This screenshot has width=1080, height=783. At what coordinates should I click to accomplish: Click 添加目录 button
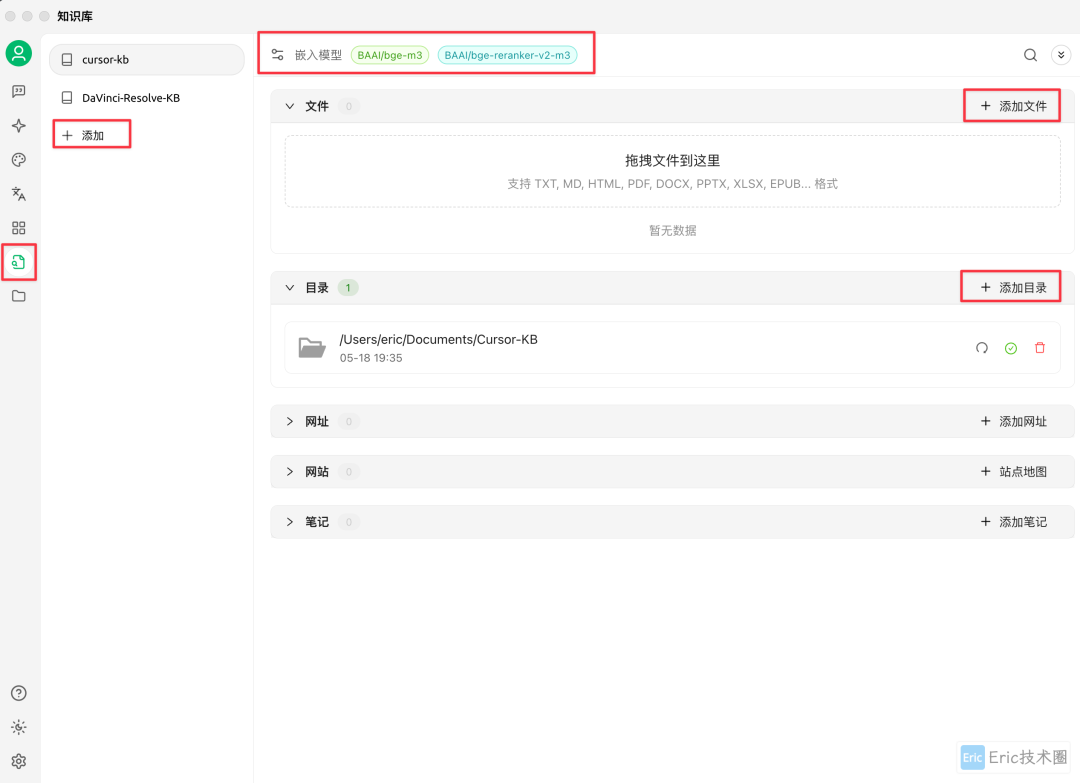[x=1012, y=288]
